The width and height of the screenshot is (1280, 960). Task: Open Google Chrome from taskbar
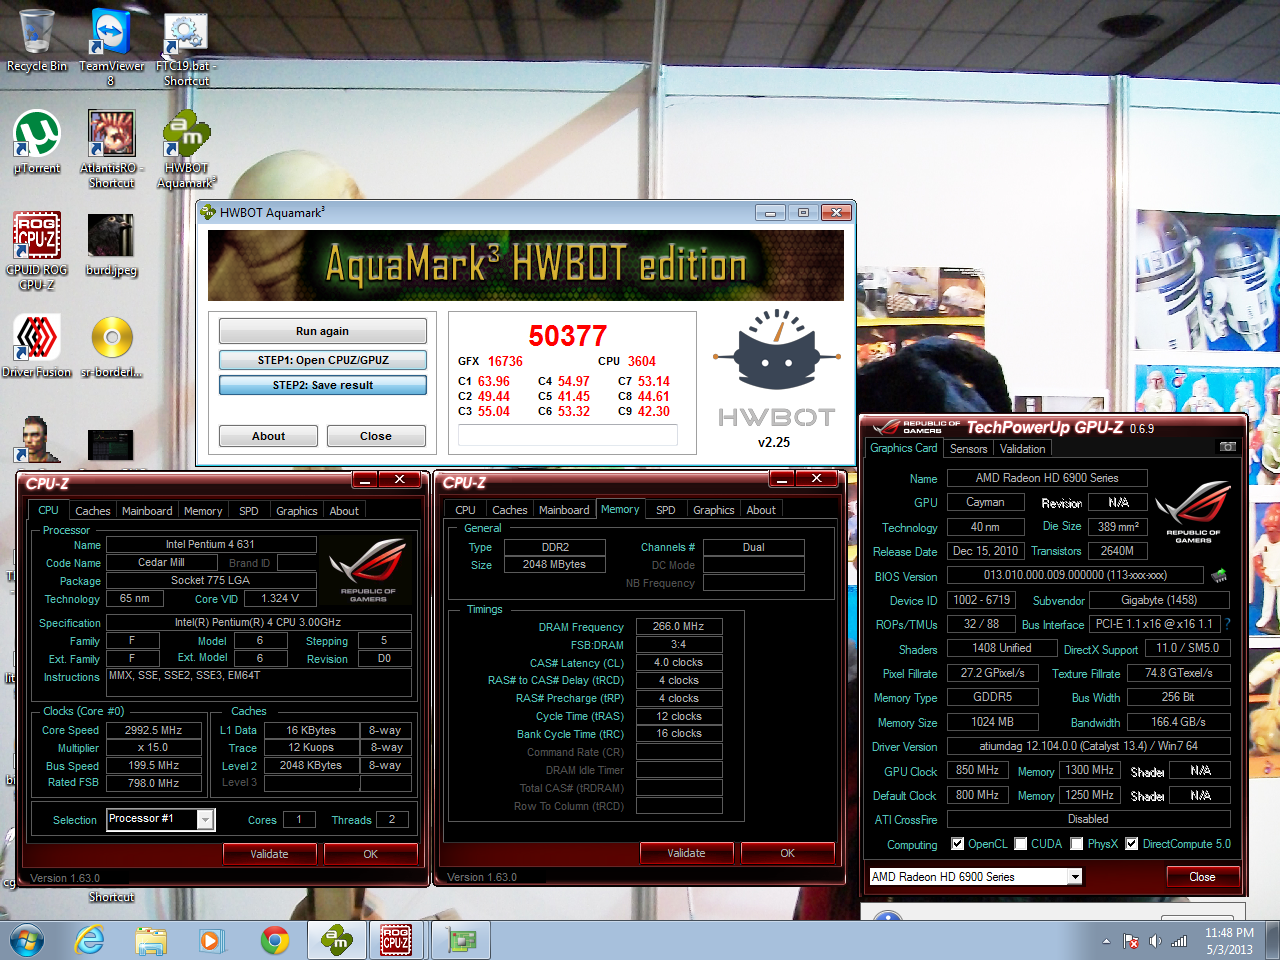click(x=275, y=940)
